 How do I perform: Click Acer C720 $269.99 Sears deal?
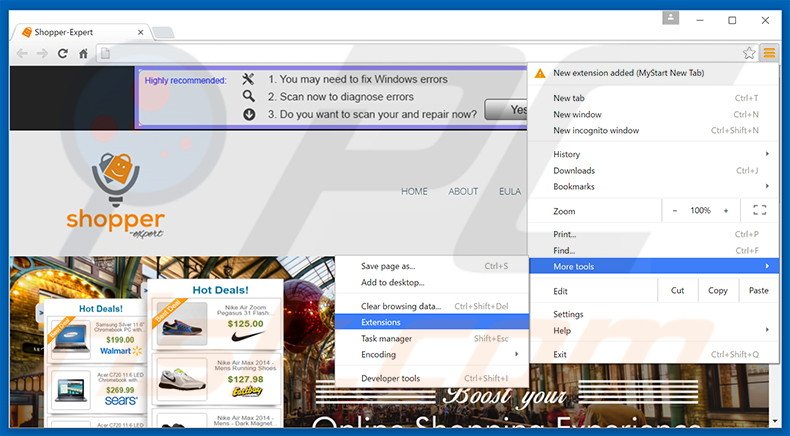click(x=98, y=390)
